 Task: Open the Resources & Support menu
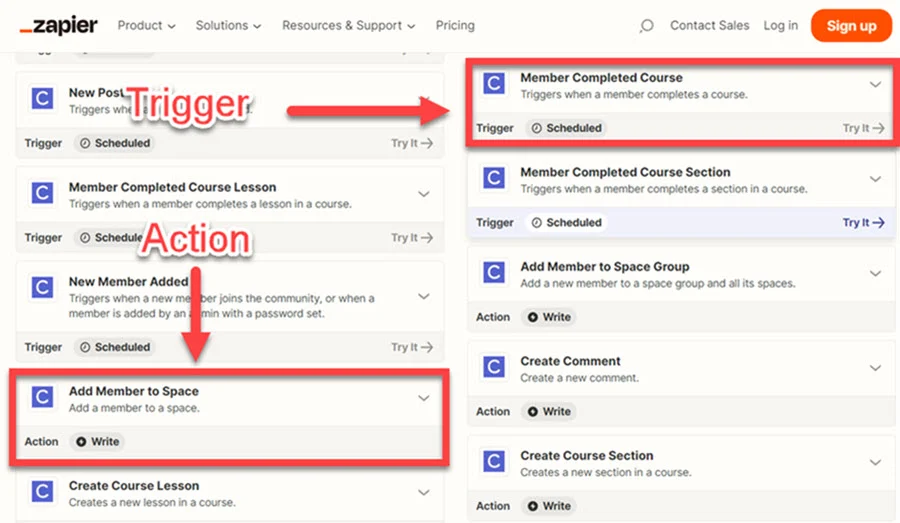pos(349,26)
